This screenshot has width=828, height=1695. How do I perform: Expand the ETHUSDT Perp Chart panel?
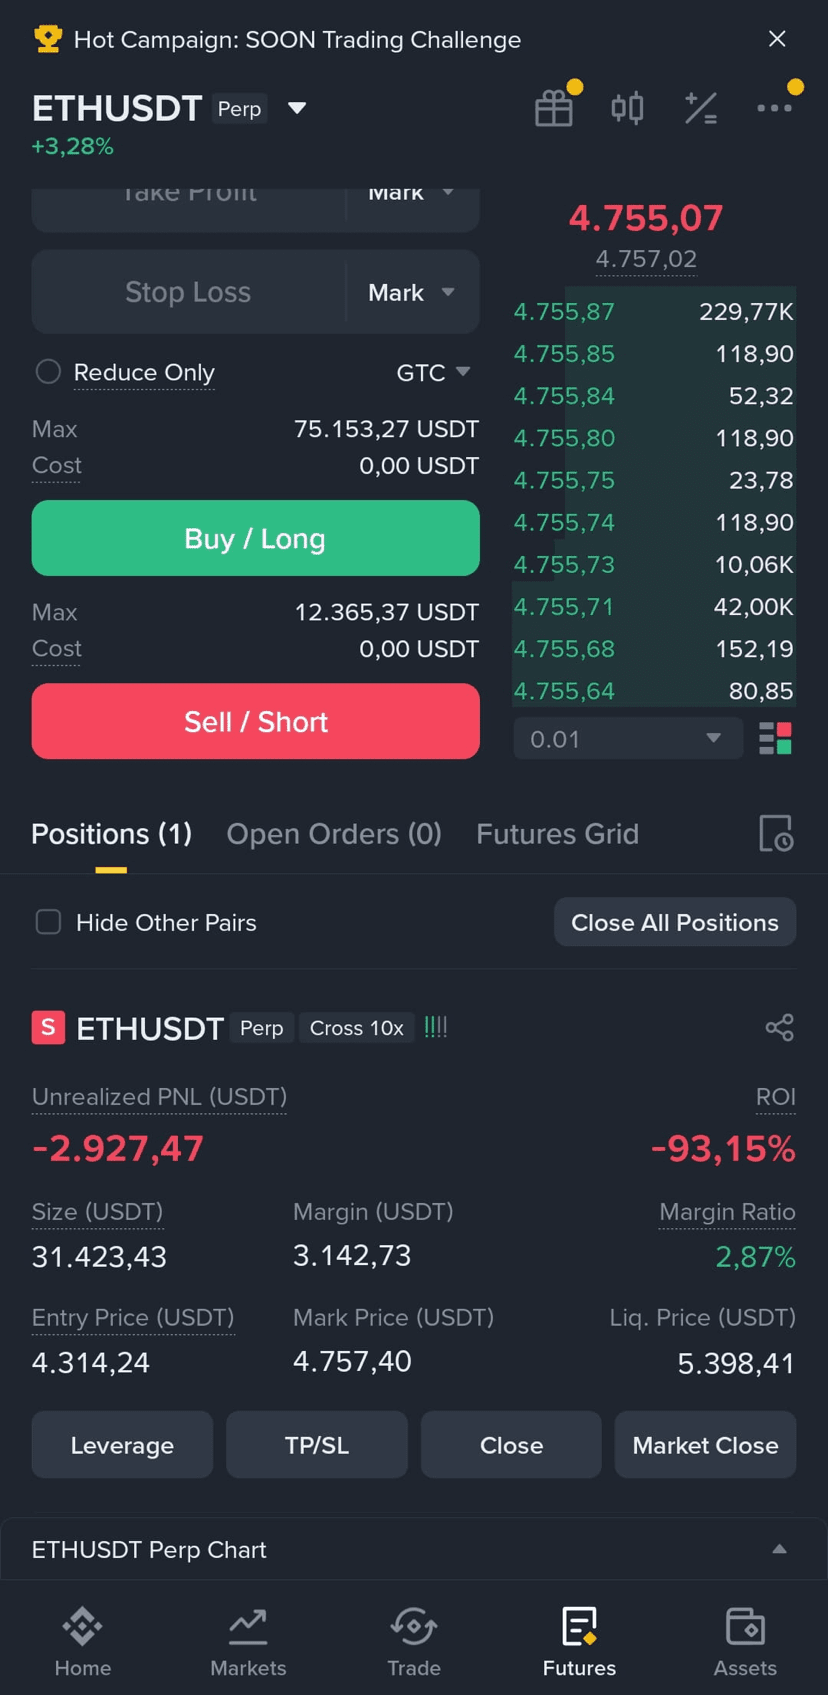(414, 1549)
